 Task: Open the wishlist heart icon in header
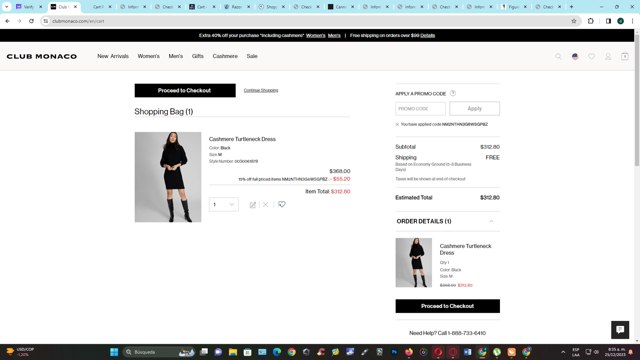pos(591,56)
